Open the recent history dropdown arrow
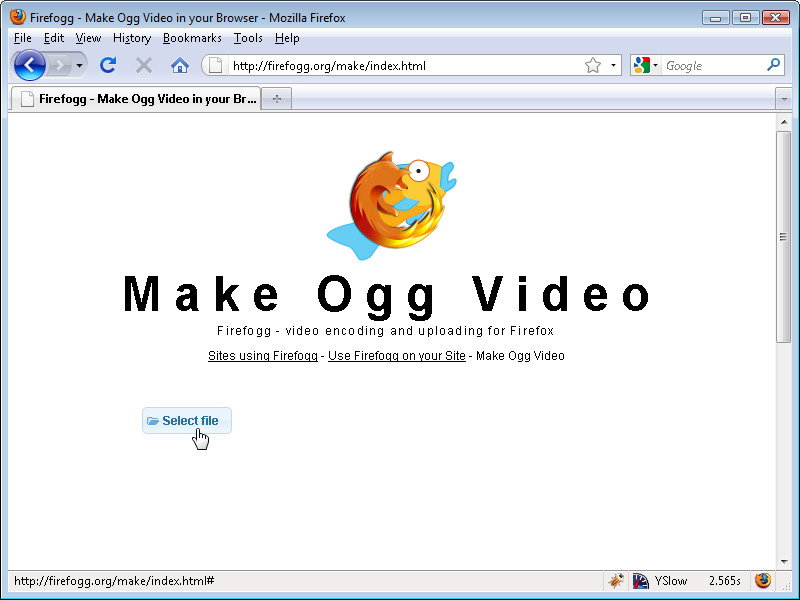This screenshot has height=600, width=800. [x=78, y=64]
